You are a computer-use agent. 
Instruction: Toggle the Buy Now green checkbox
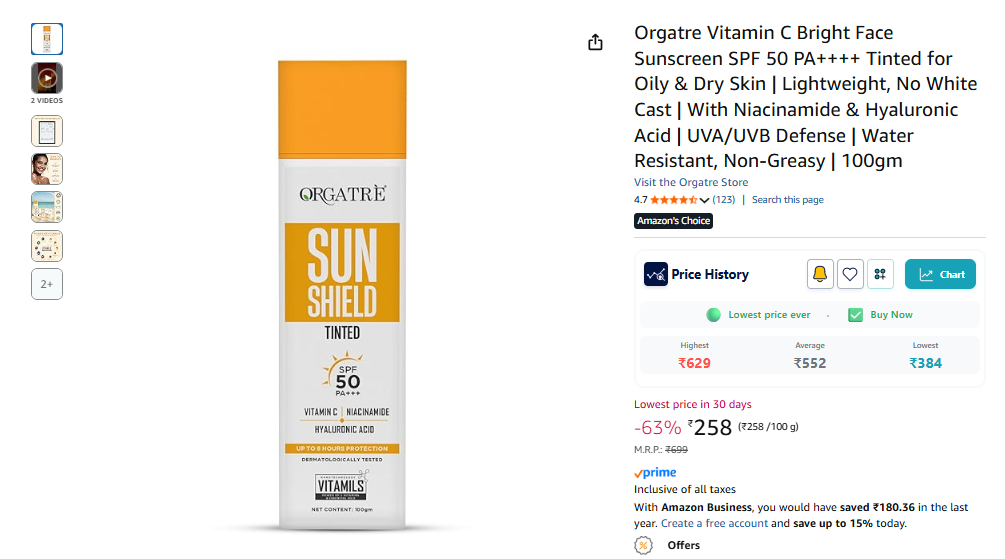click(855, 315)
